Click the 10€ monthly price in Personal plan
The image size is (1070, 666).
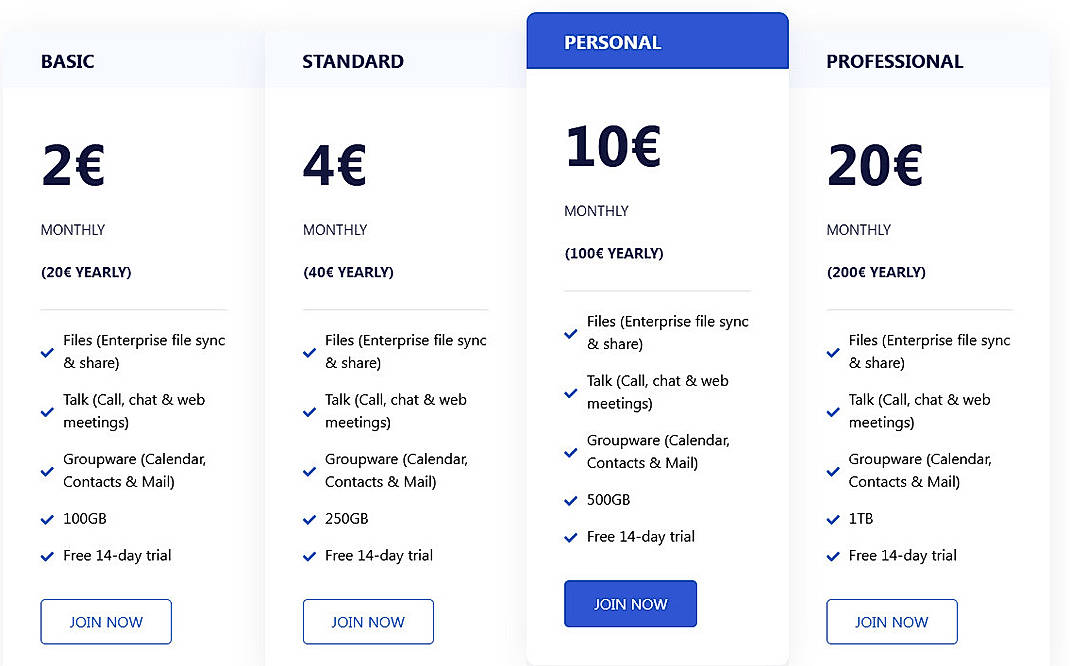point(612,145)
